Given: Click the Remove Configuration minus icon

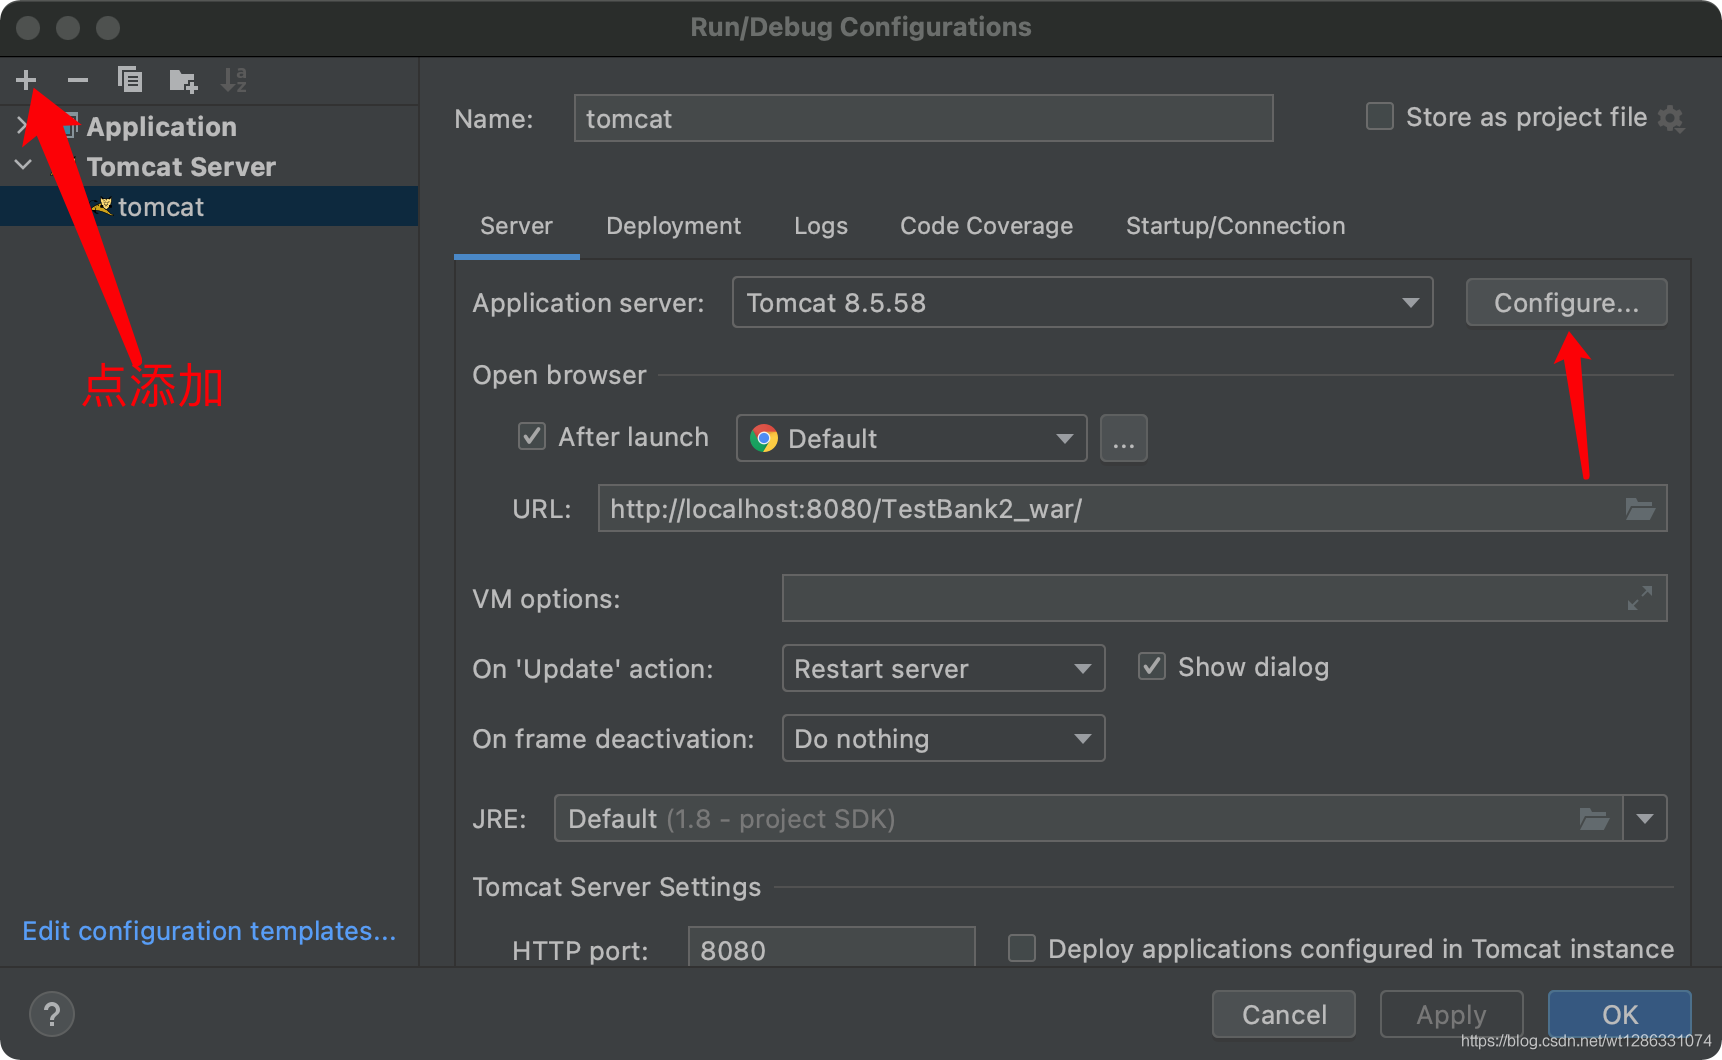Looking at the screenshot, I should point(78,80).
